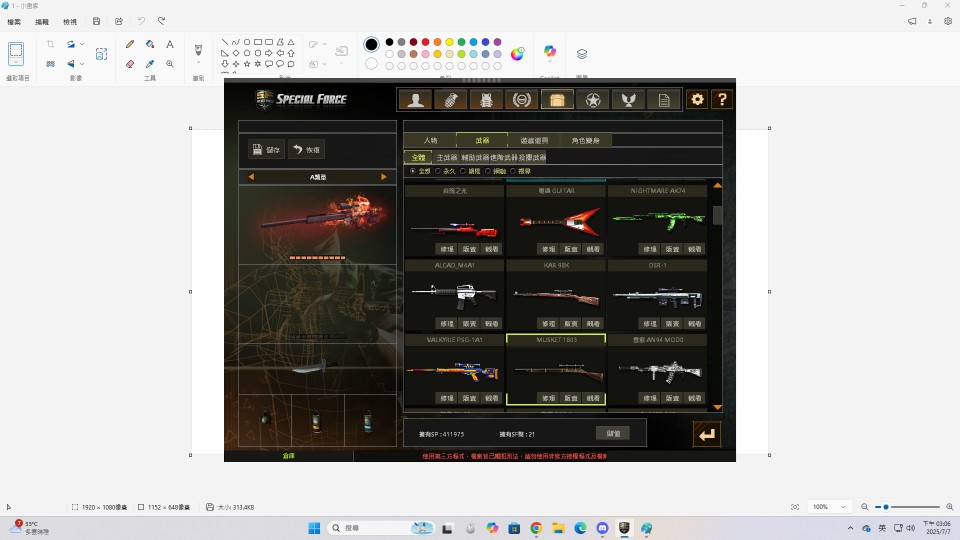Image resolution: width=960 pixels, height=540 pixels.
Task: Expand the Copilot dropdown chevron
Action: 550,61
